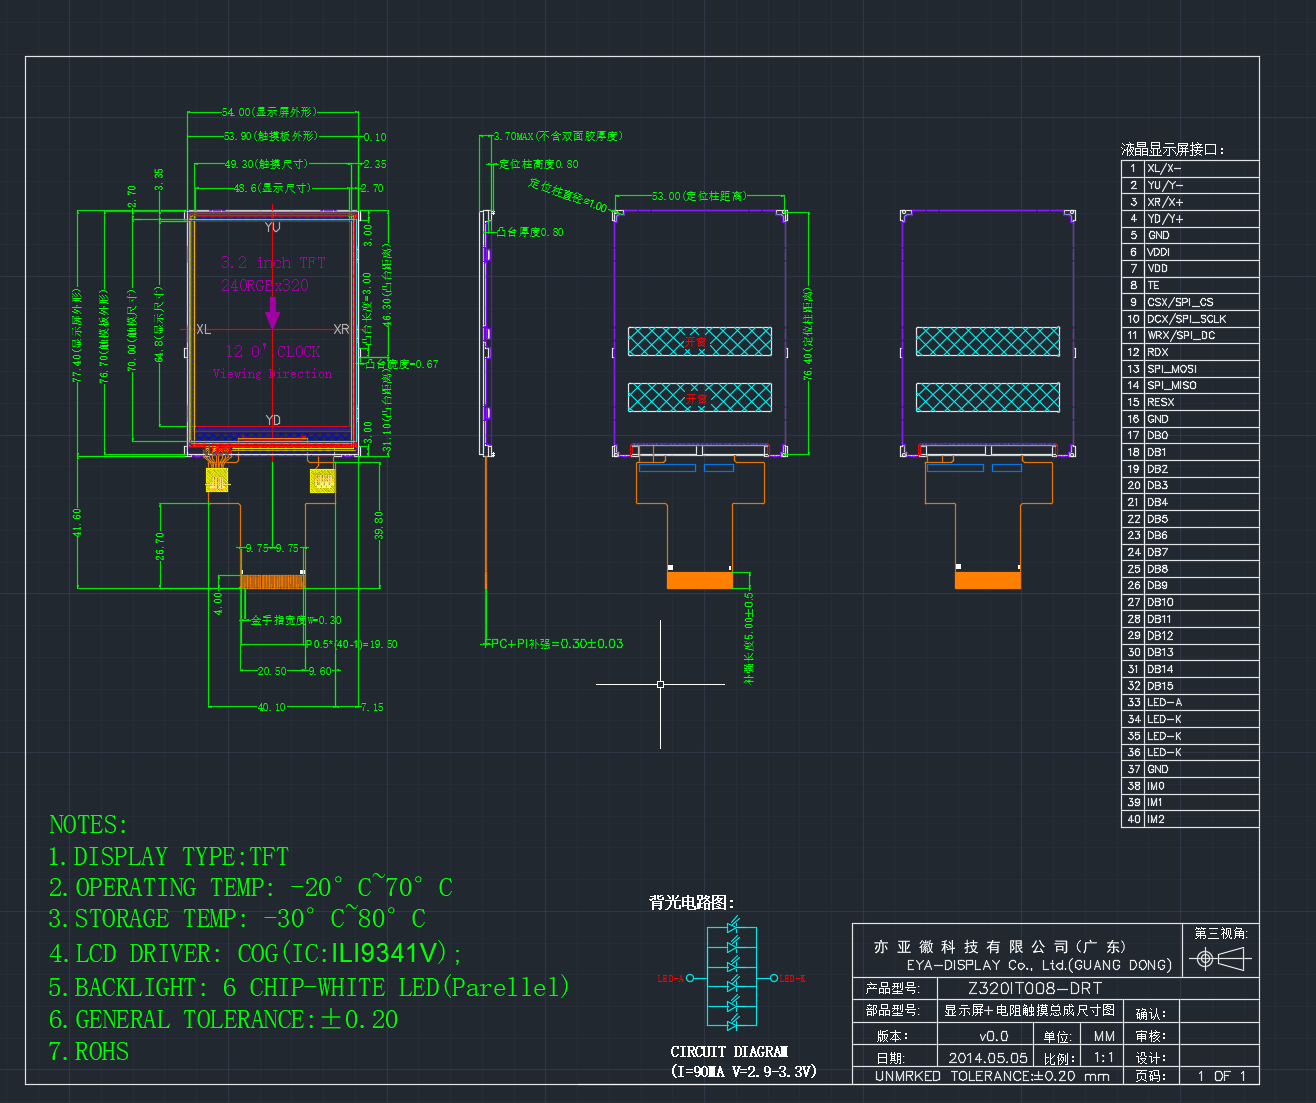This screenshot has width=1316, height=1103.
Task: Select the 'FPC+PI补强=0.30±0.03' annotation
Action: click(x=554, y=644)
